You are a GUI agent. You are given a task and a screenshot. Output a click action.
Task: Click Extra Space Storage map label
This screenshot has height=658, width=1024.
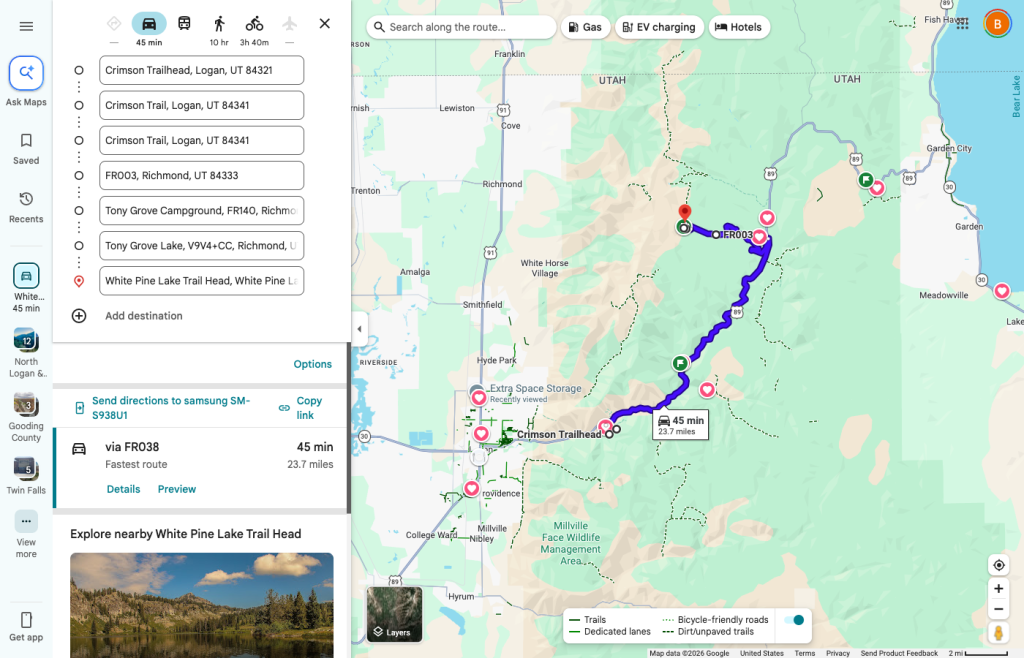click(x=536, y=388)
